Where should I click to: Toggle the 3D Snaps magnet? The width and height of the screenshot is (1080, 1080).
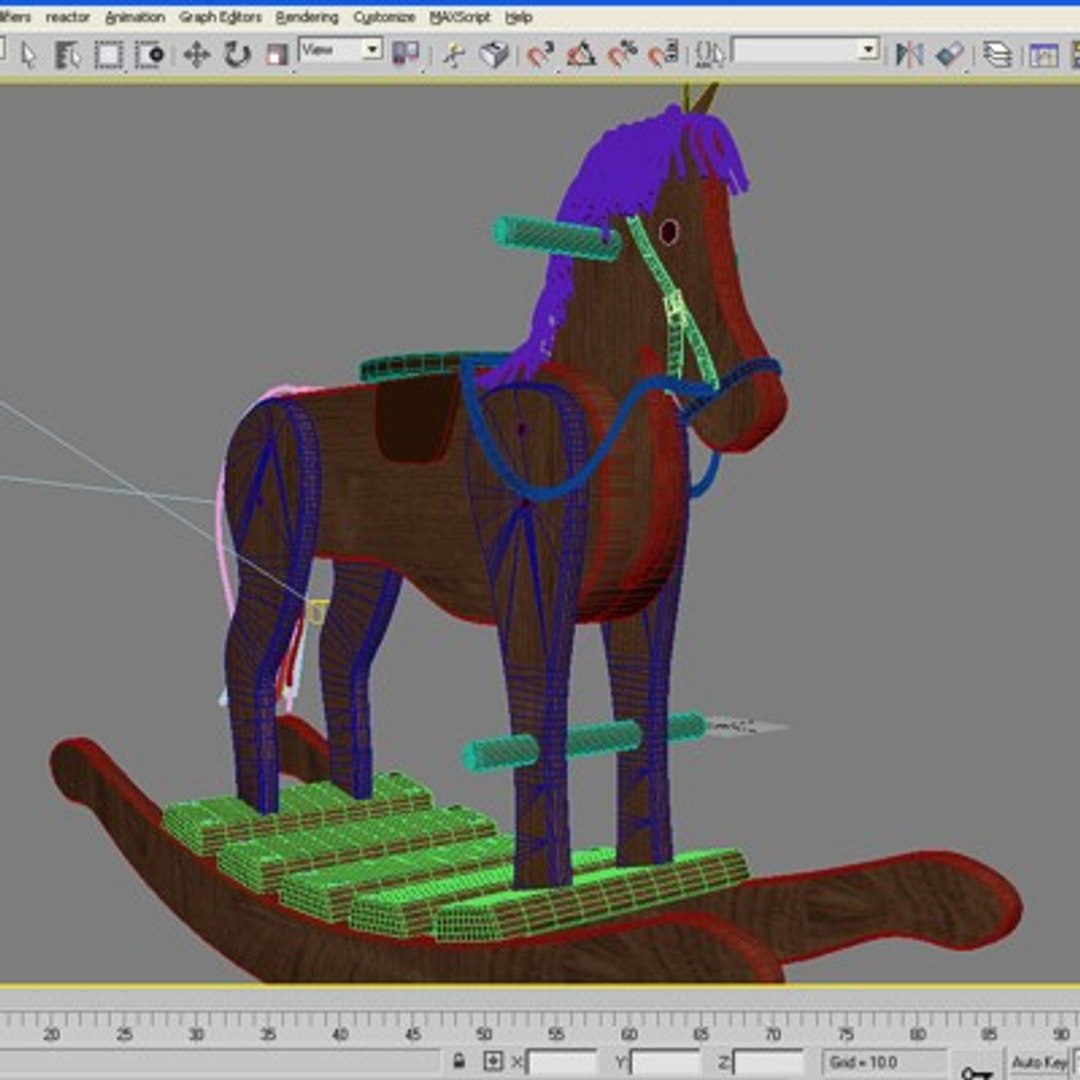coord(540,54)
